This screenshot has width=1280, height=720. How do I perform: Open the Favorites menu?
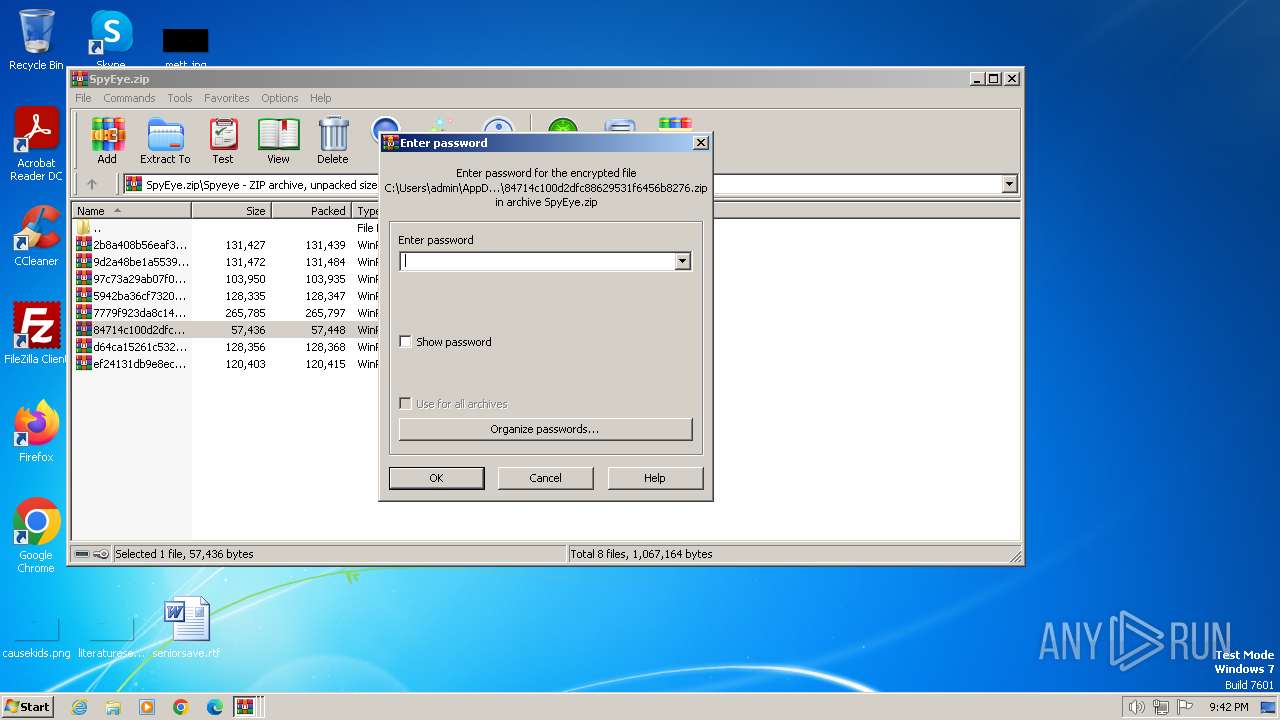pyautogui.click(x=227, y=98)
